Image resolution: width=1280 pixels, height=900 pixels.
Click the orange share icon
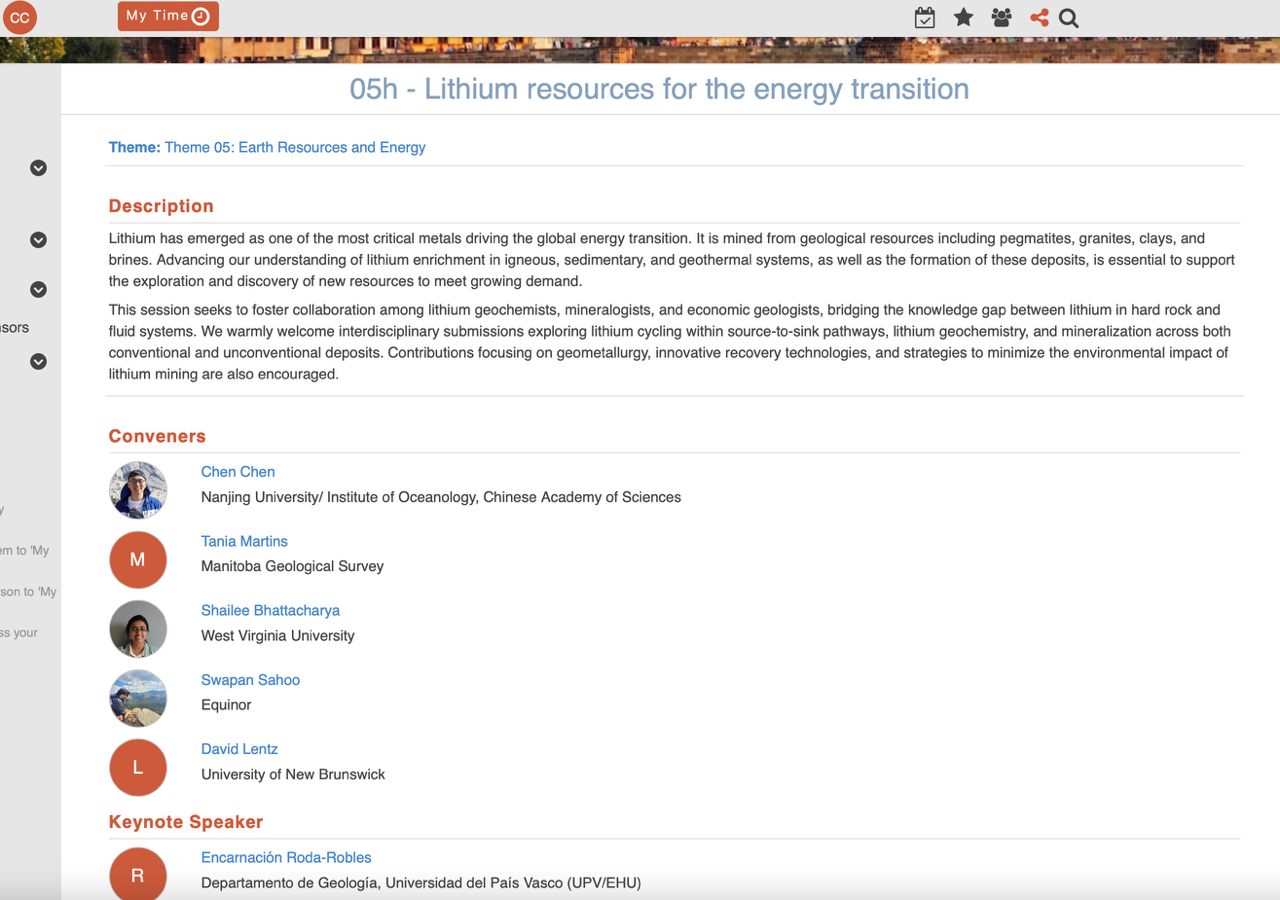tap(1039, 18)
